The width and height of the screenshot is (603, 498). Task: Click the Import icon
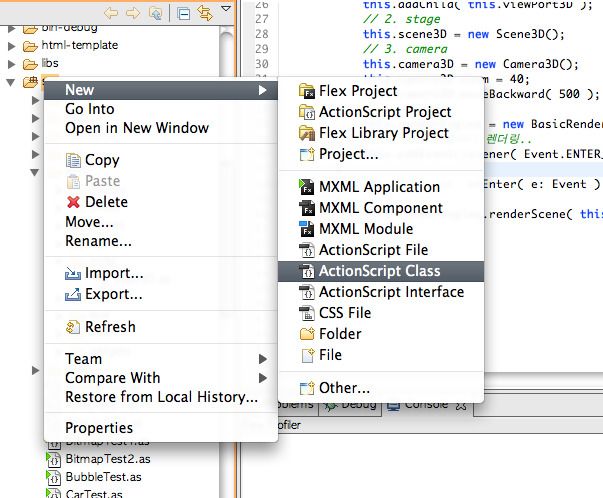pos(73,273)
